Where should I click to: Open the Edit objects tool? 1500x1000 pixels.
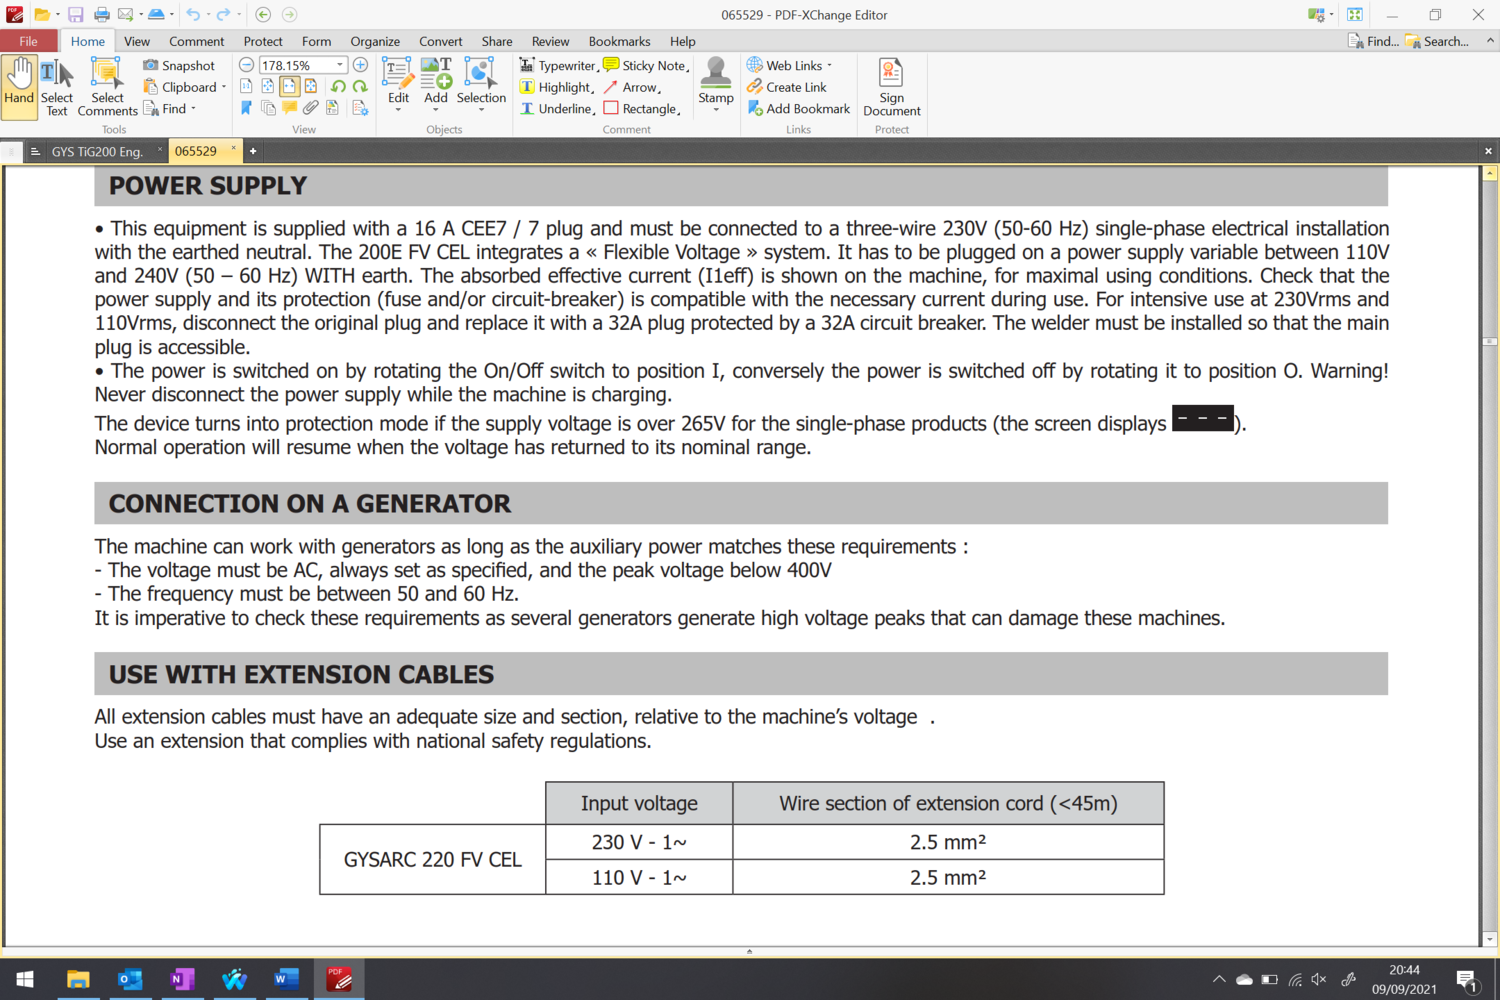398,84
